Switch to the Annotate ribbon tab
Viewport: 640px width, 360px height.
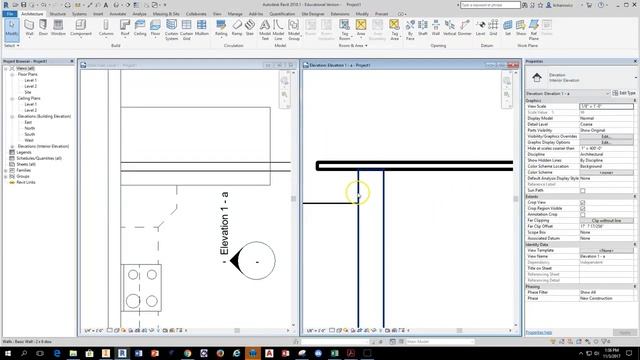[118, 14]
